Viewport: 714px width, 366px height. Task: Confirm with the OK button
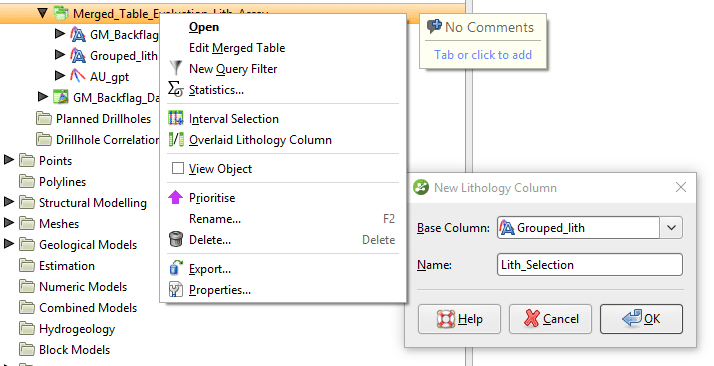coord(641,319)
